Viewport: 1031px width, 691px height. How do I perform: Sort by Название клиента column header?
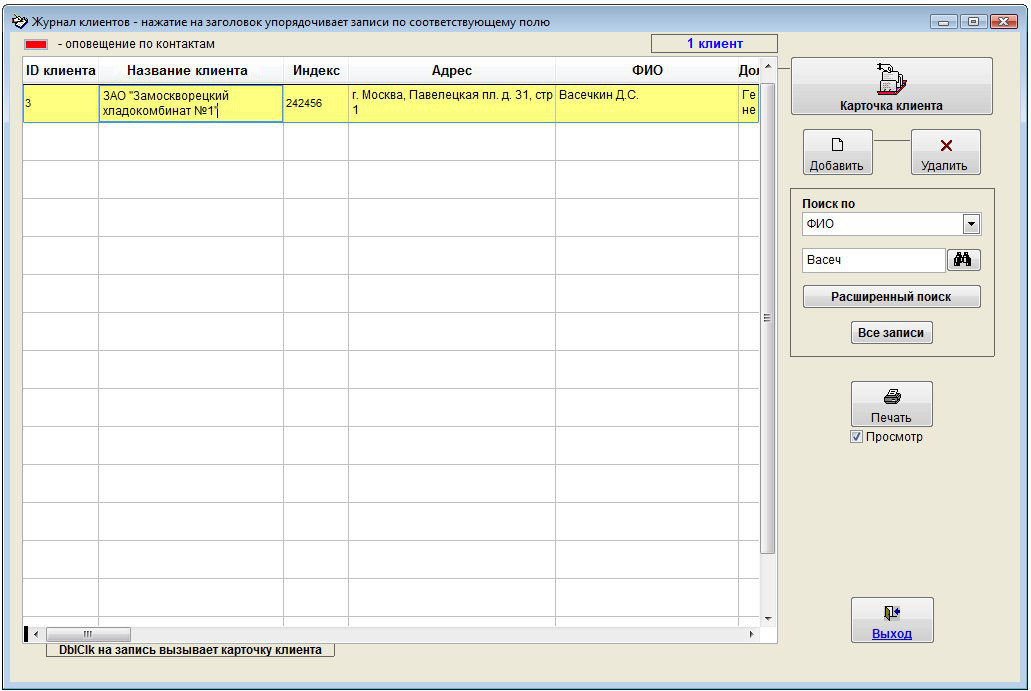point(187,71)
